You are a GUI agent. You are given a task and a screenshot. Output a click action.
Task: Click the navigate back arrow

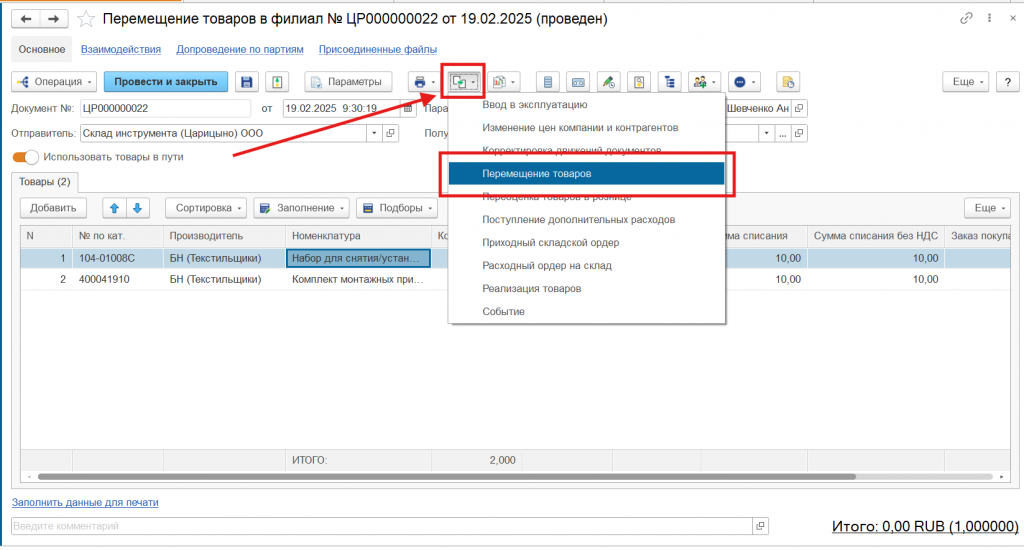pyautogui.click(x=26, y=19)
